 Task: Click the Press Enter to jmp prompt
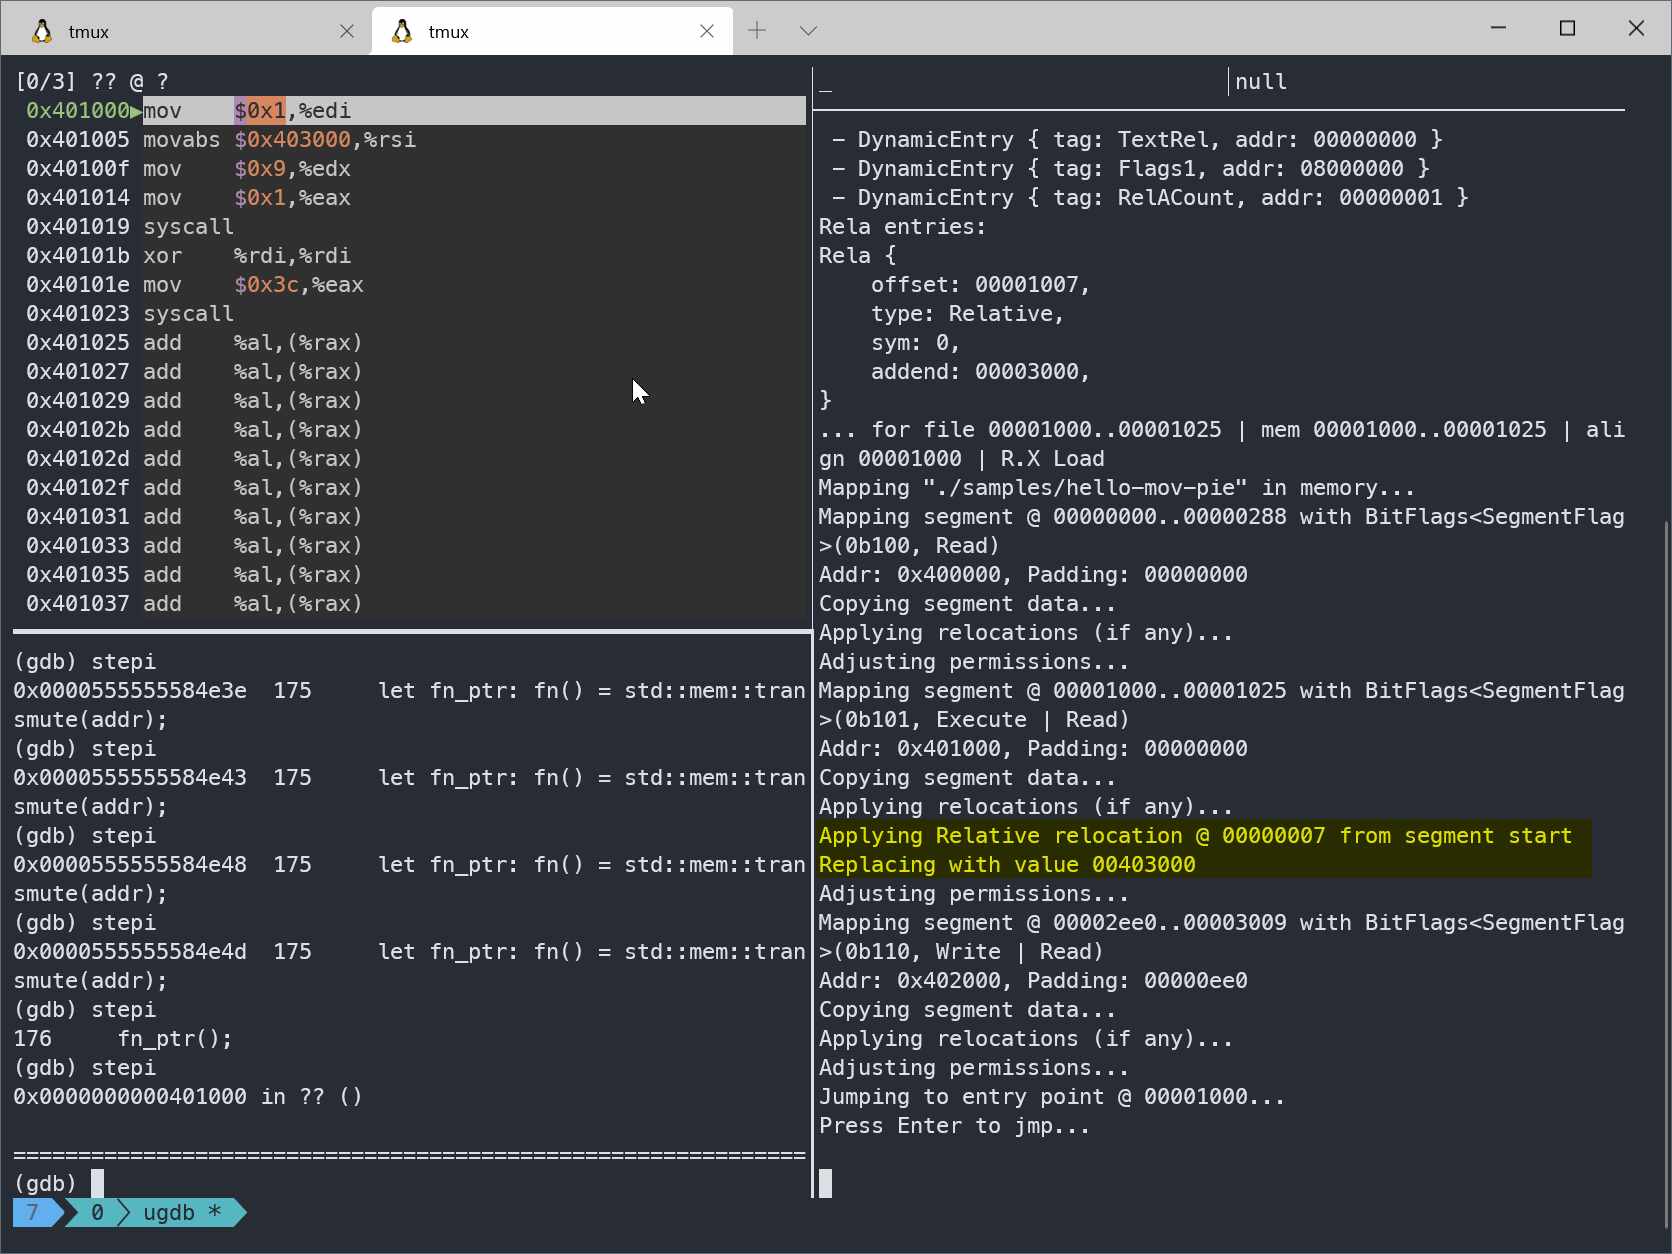coord(954,1126)
